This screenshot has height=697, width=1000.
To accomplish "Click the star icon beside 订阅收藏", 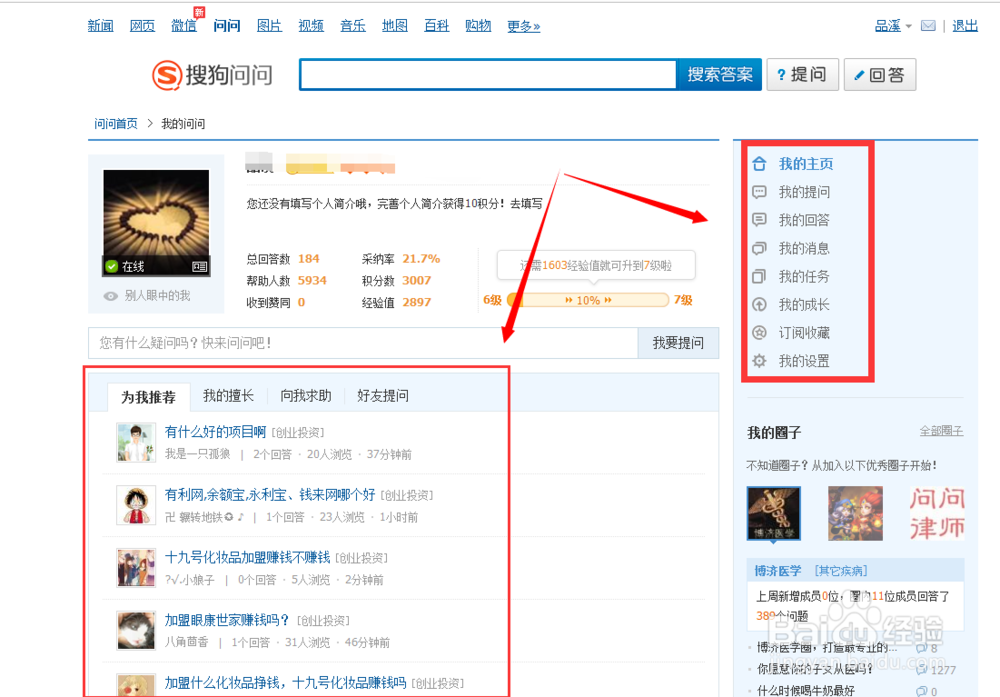I will pyautogui.click(x=759, y=332).
